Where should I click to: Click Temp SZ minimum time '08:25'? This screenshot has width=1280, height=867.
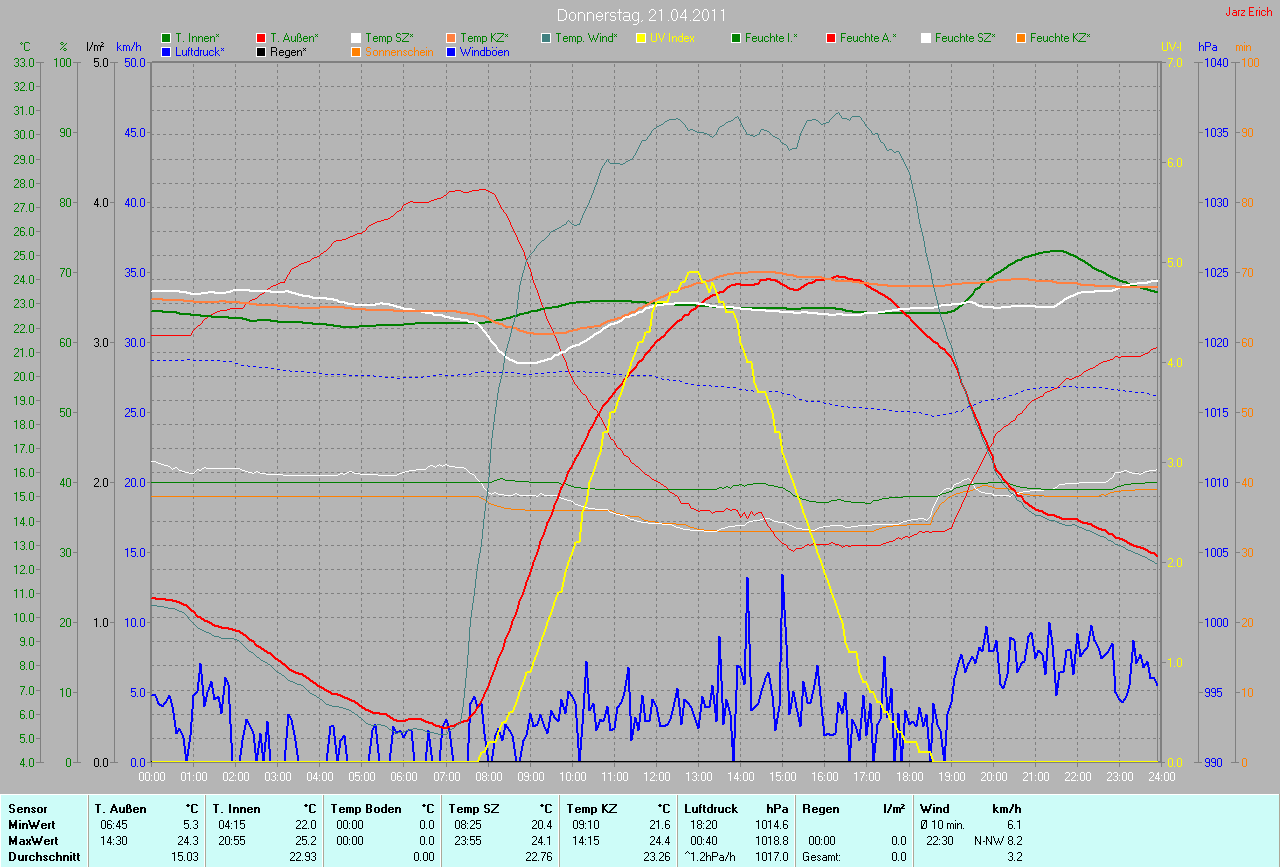coord(467,824)
